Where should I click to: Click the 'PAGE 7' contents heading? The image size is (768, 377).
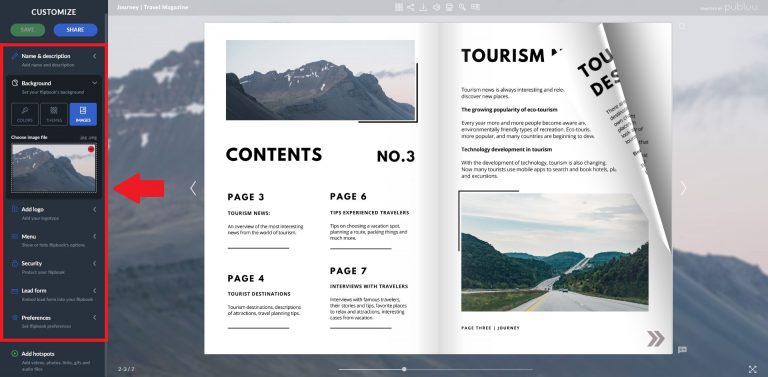348,271
